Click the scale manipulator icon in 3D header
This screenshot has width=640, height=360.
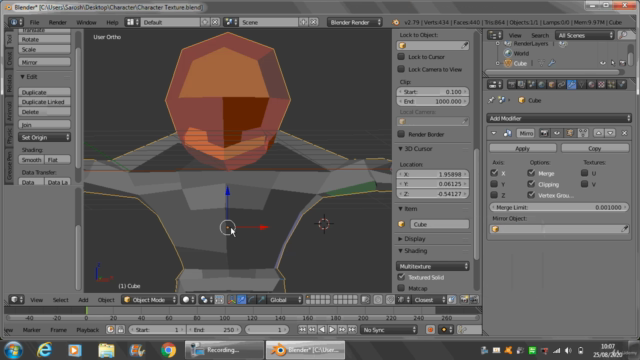click(261, 300)
